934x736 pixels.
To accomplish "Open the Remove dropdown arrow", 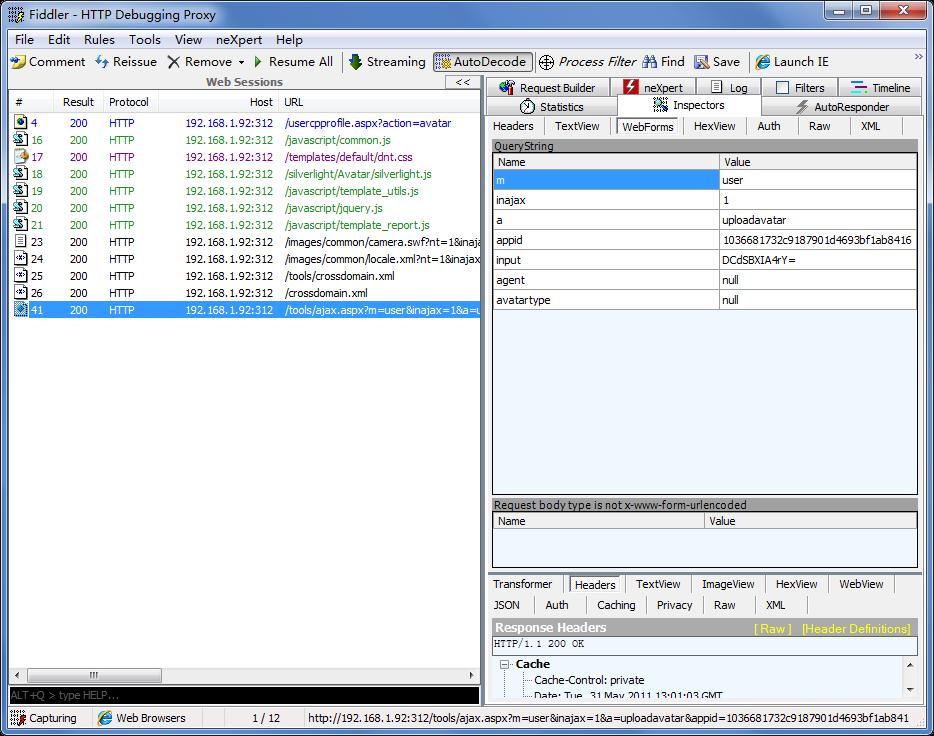I will point(241,62).
